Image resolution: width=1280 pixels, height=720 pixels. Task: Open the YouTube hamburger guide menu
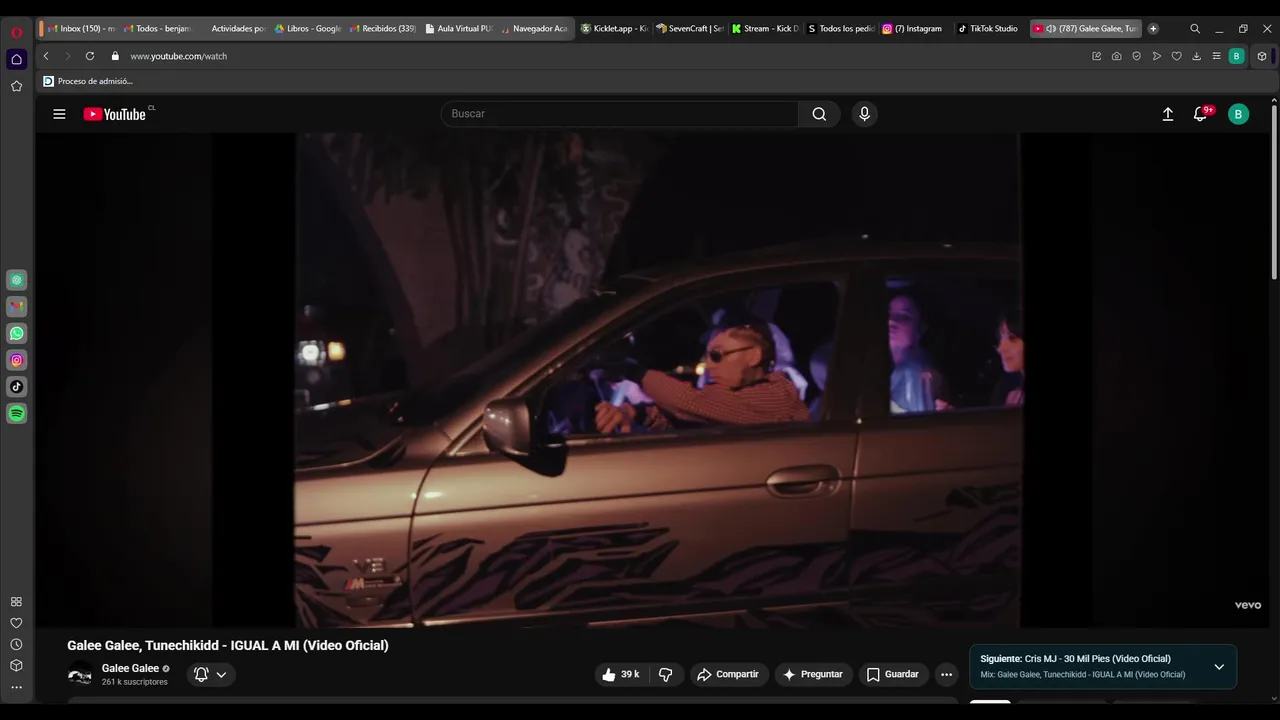click(x=59, y=114)
